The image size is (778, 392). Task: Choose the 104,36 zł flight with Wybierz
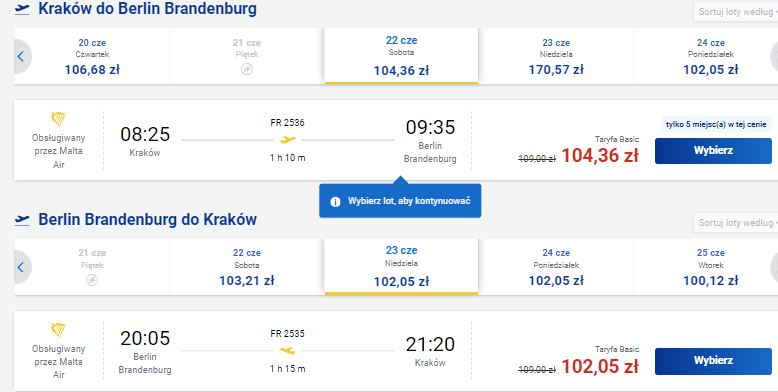pyautogui.click(x=713, y=150)
